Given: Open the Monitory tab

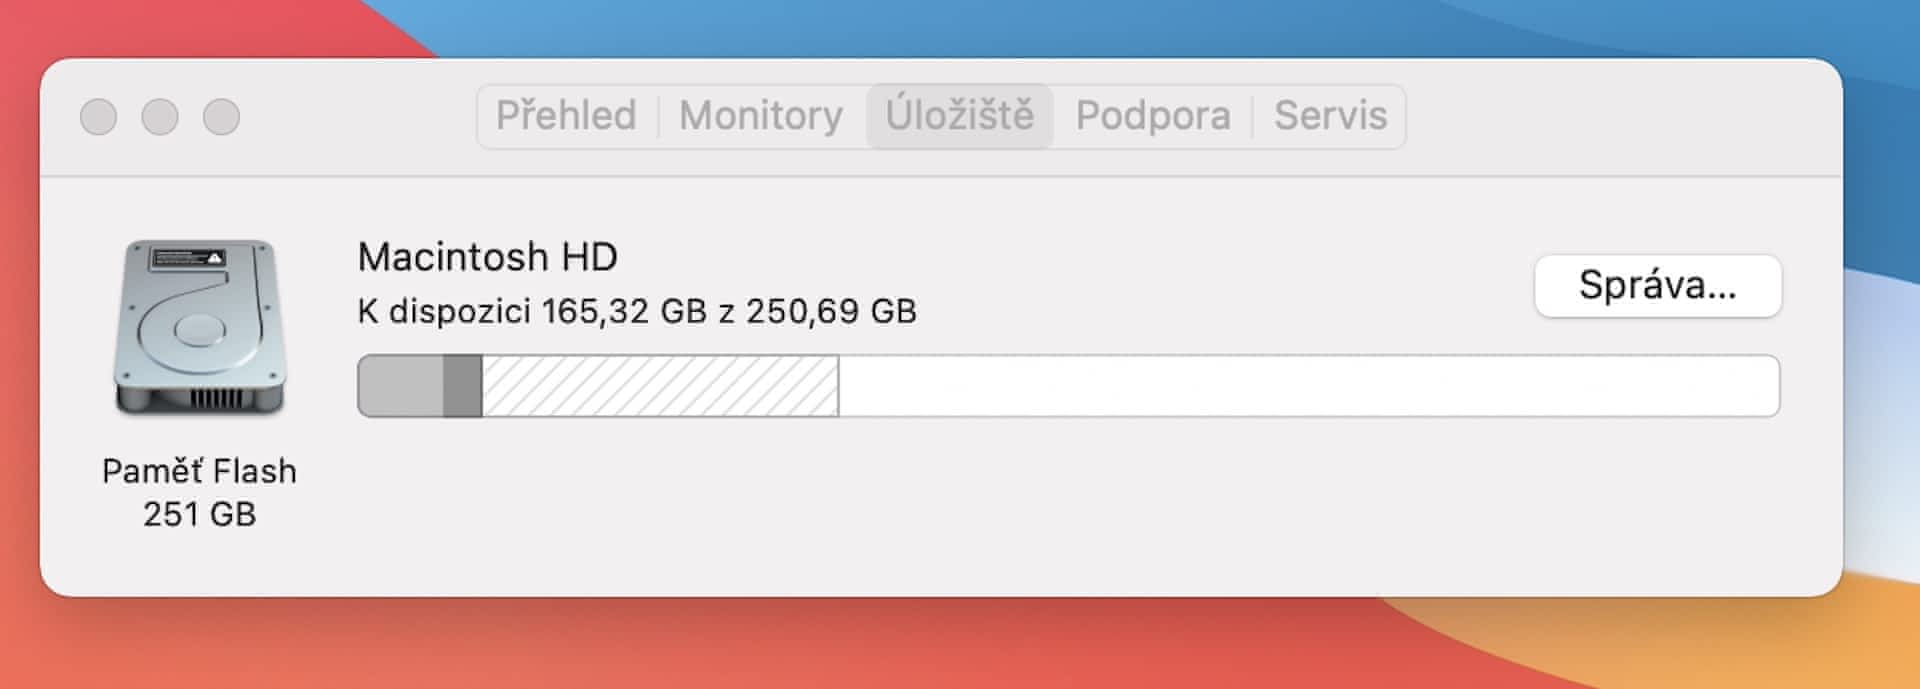Looking at the screenshot, I should (761, 116).
